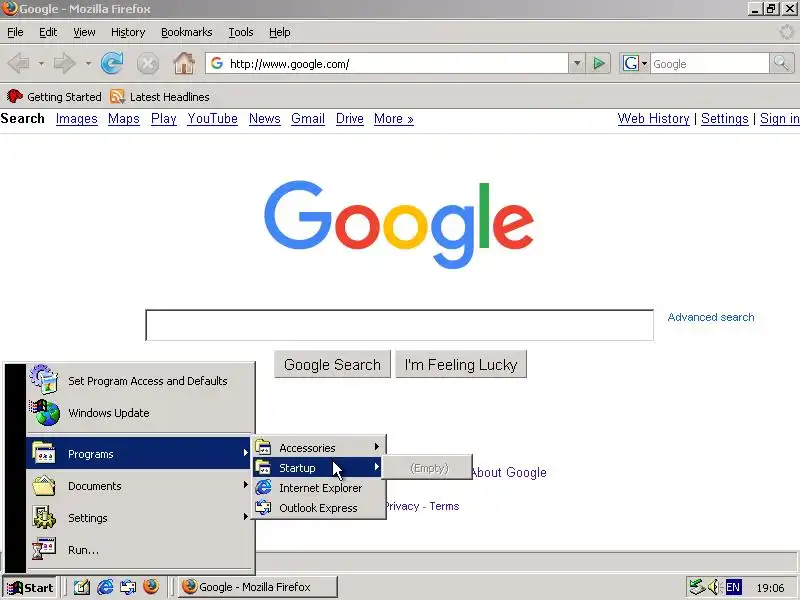Expand the Programs menu entry
The width and height of the screenshot is (800, 600).
coord(139,453)
